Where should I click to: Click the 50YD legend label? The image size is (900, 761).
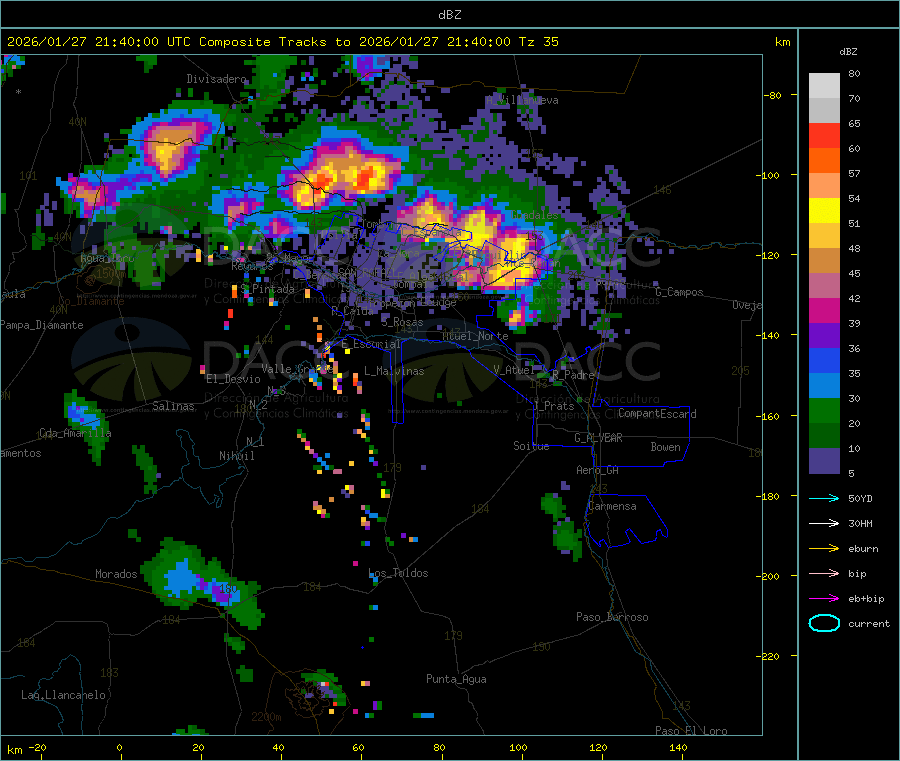[x=860, y=498]
